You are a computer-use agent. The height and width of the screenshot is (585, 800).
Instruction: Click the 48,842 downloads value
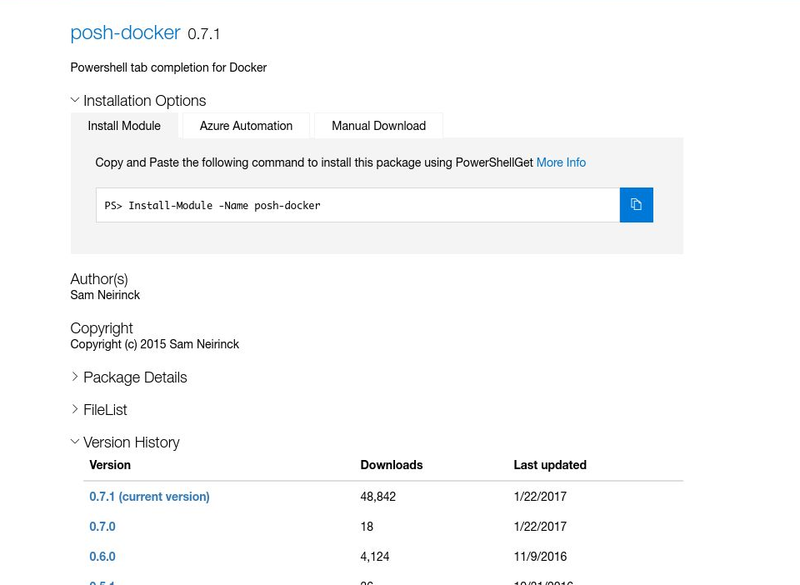378,496
